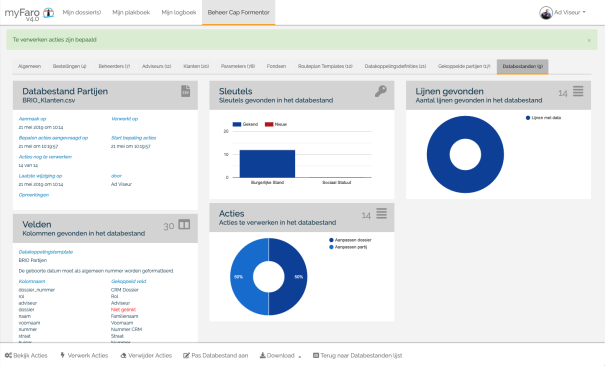Run Verwerk Acties in bottom toolbar
This screenshot has height=366, width=605.
pos(84,356)
